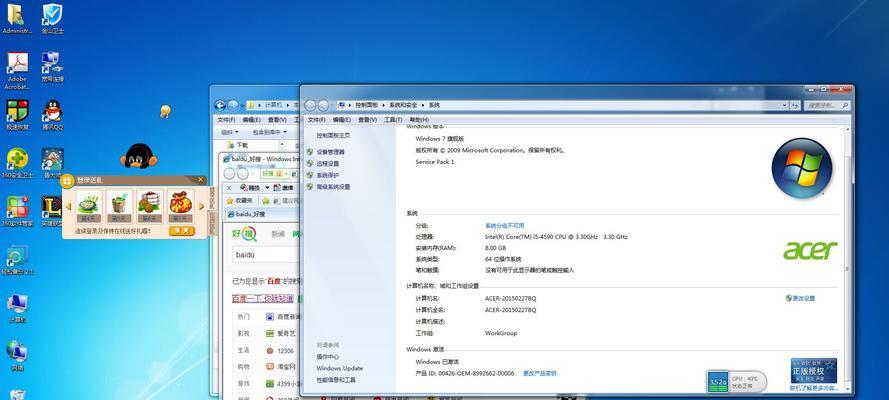The height and width of the screenshot is (400, 889).
Task: Click the 领取 button in the gift popup
Action: click(x=181, y=231)
